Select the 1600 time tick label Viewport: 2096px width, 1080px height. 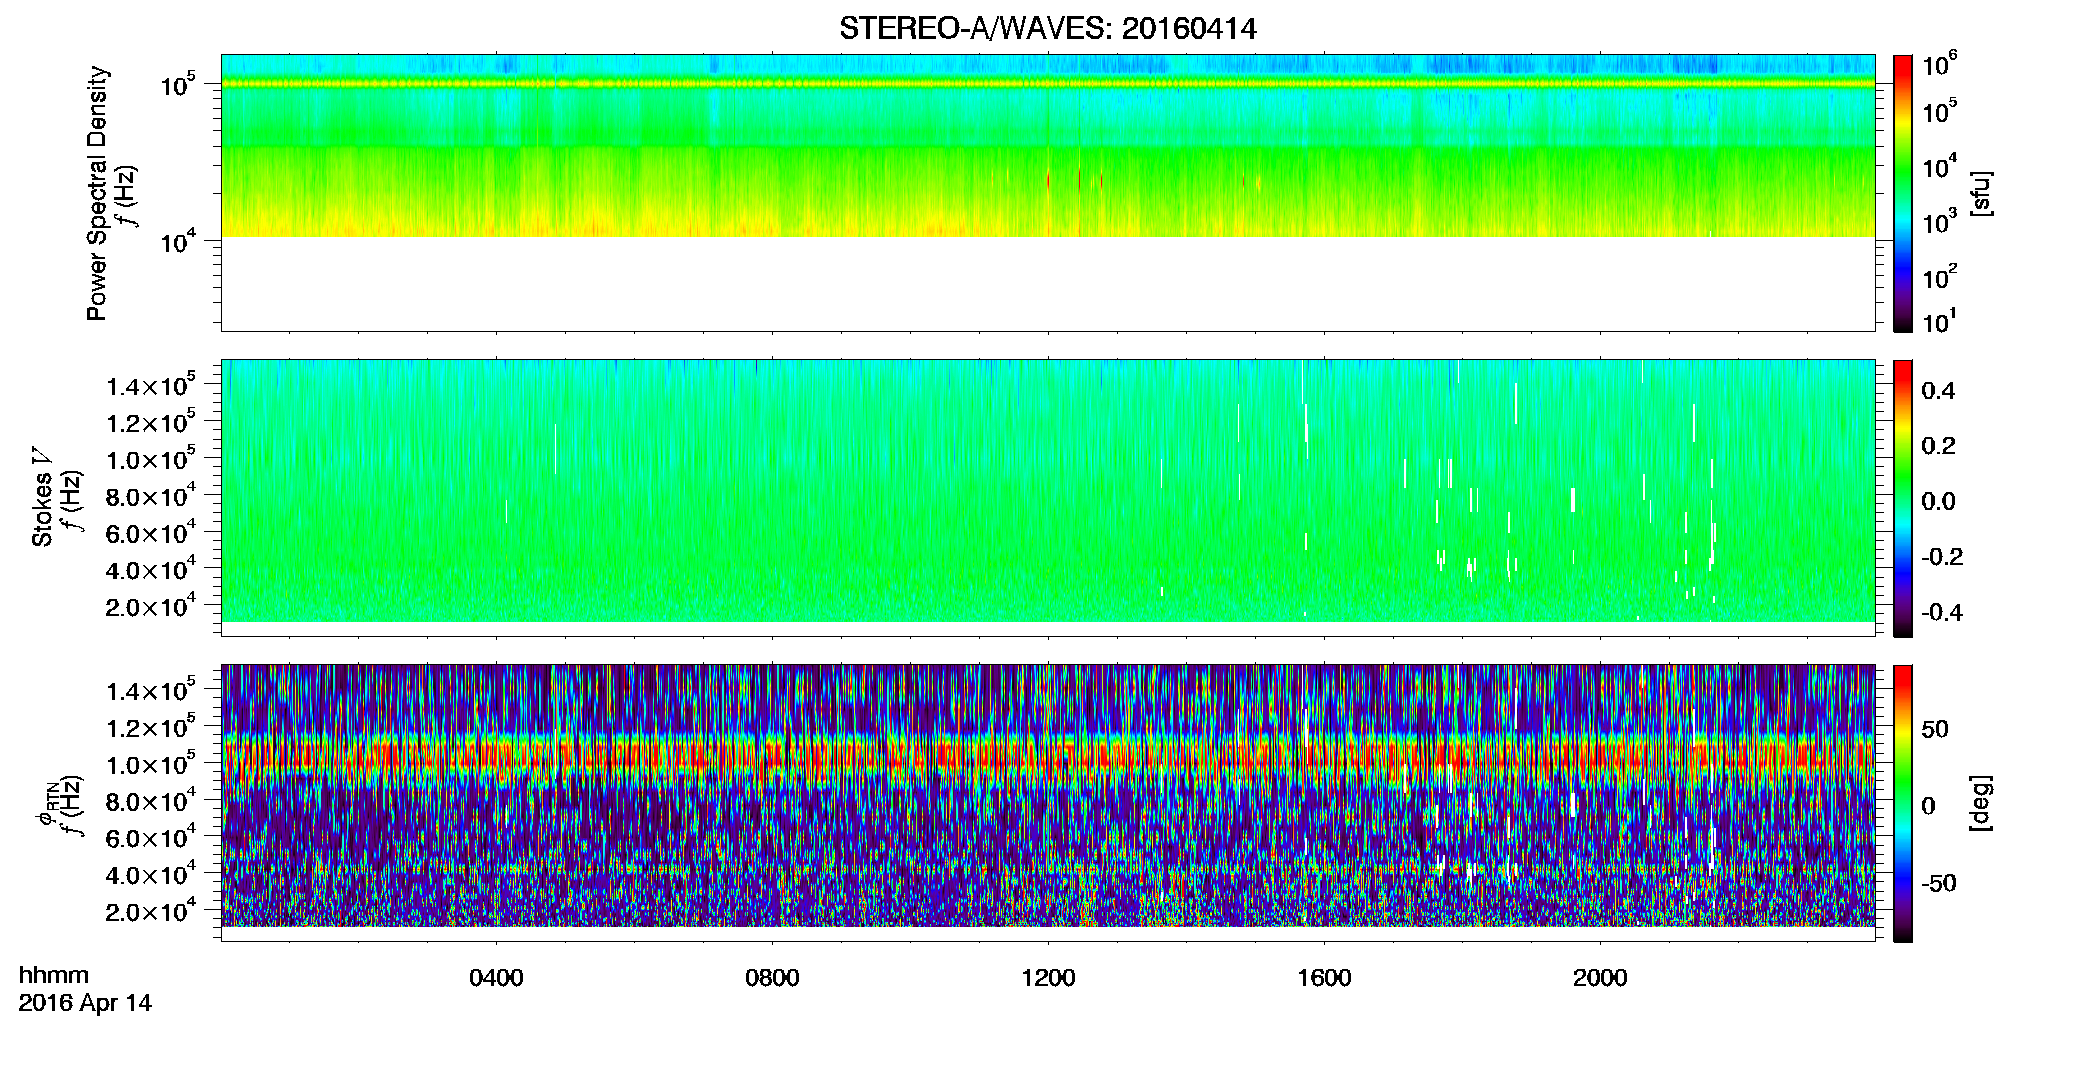[x=1324, y=978]
